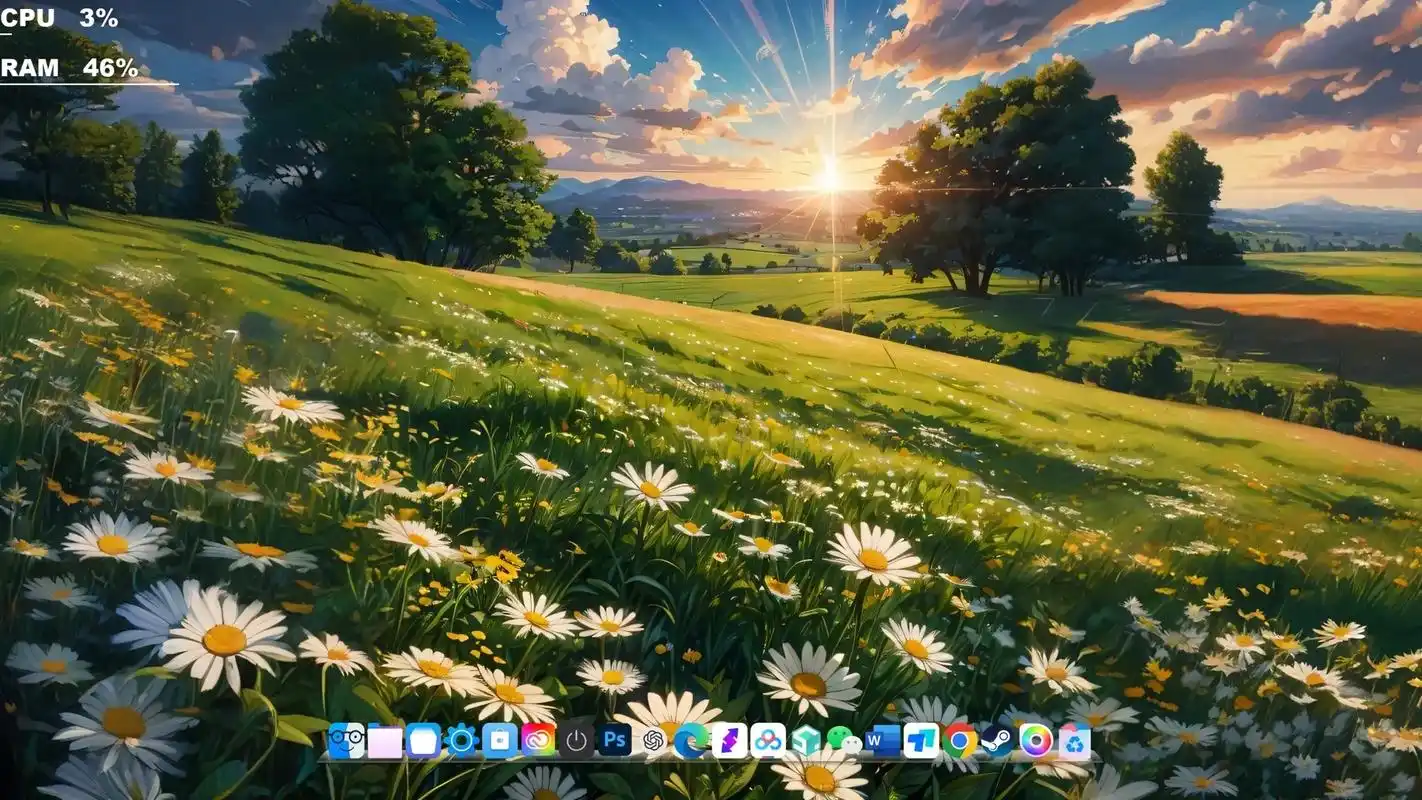
Task: Launch Microsoft Edge browser
Action: [x=691, y=741]
